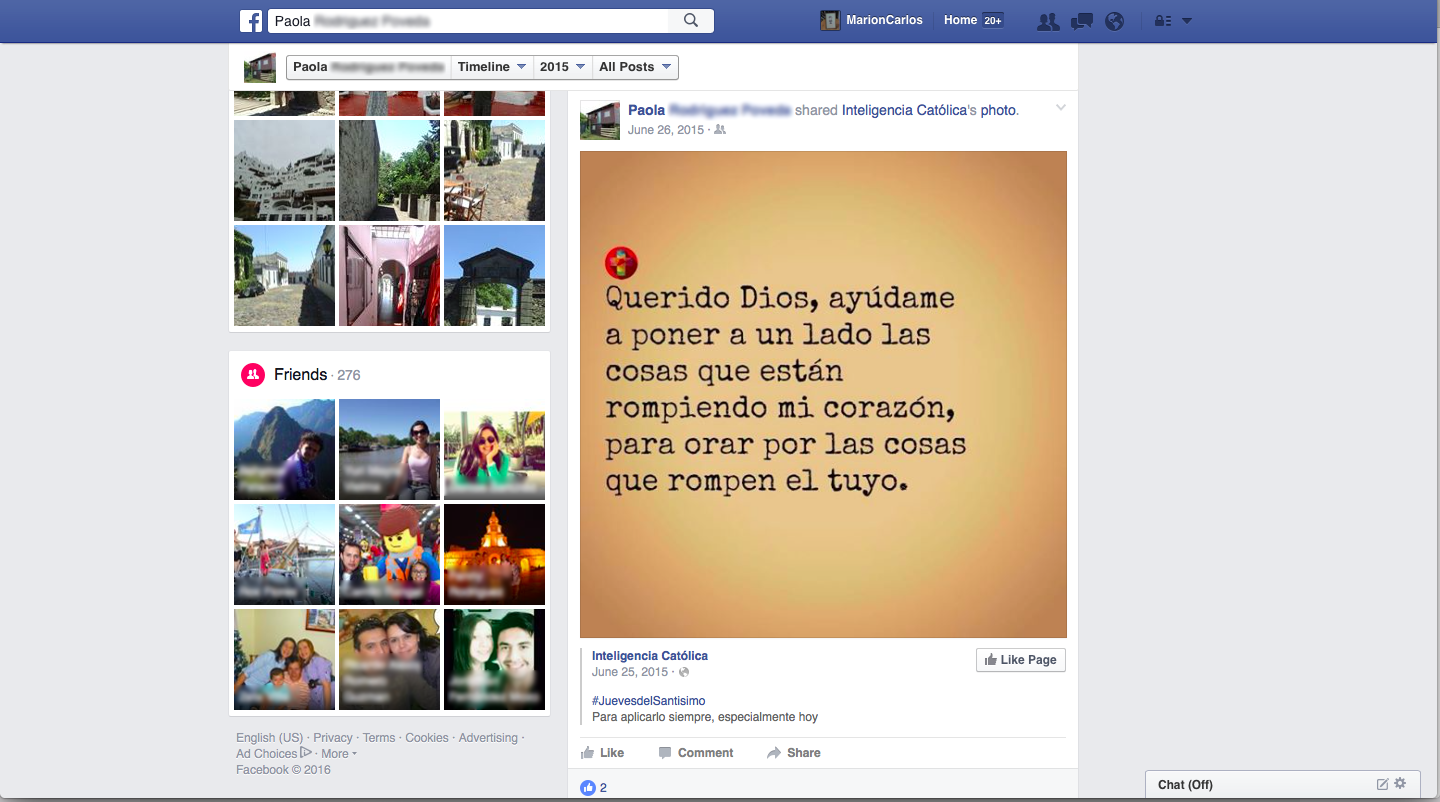Click the new message compose icon in Chat bar
The height and width of the screenshot is (802, 1440).
pos(1383,784)
